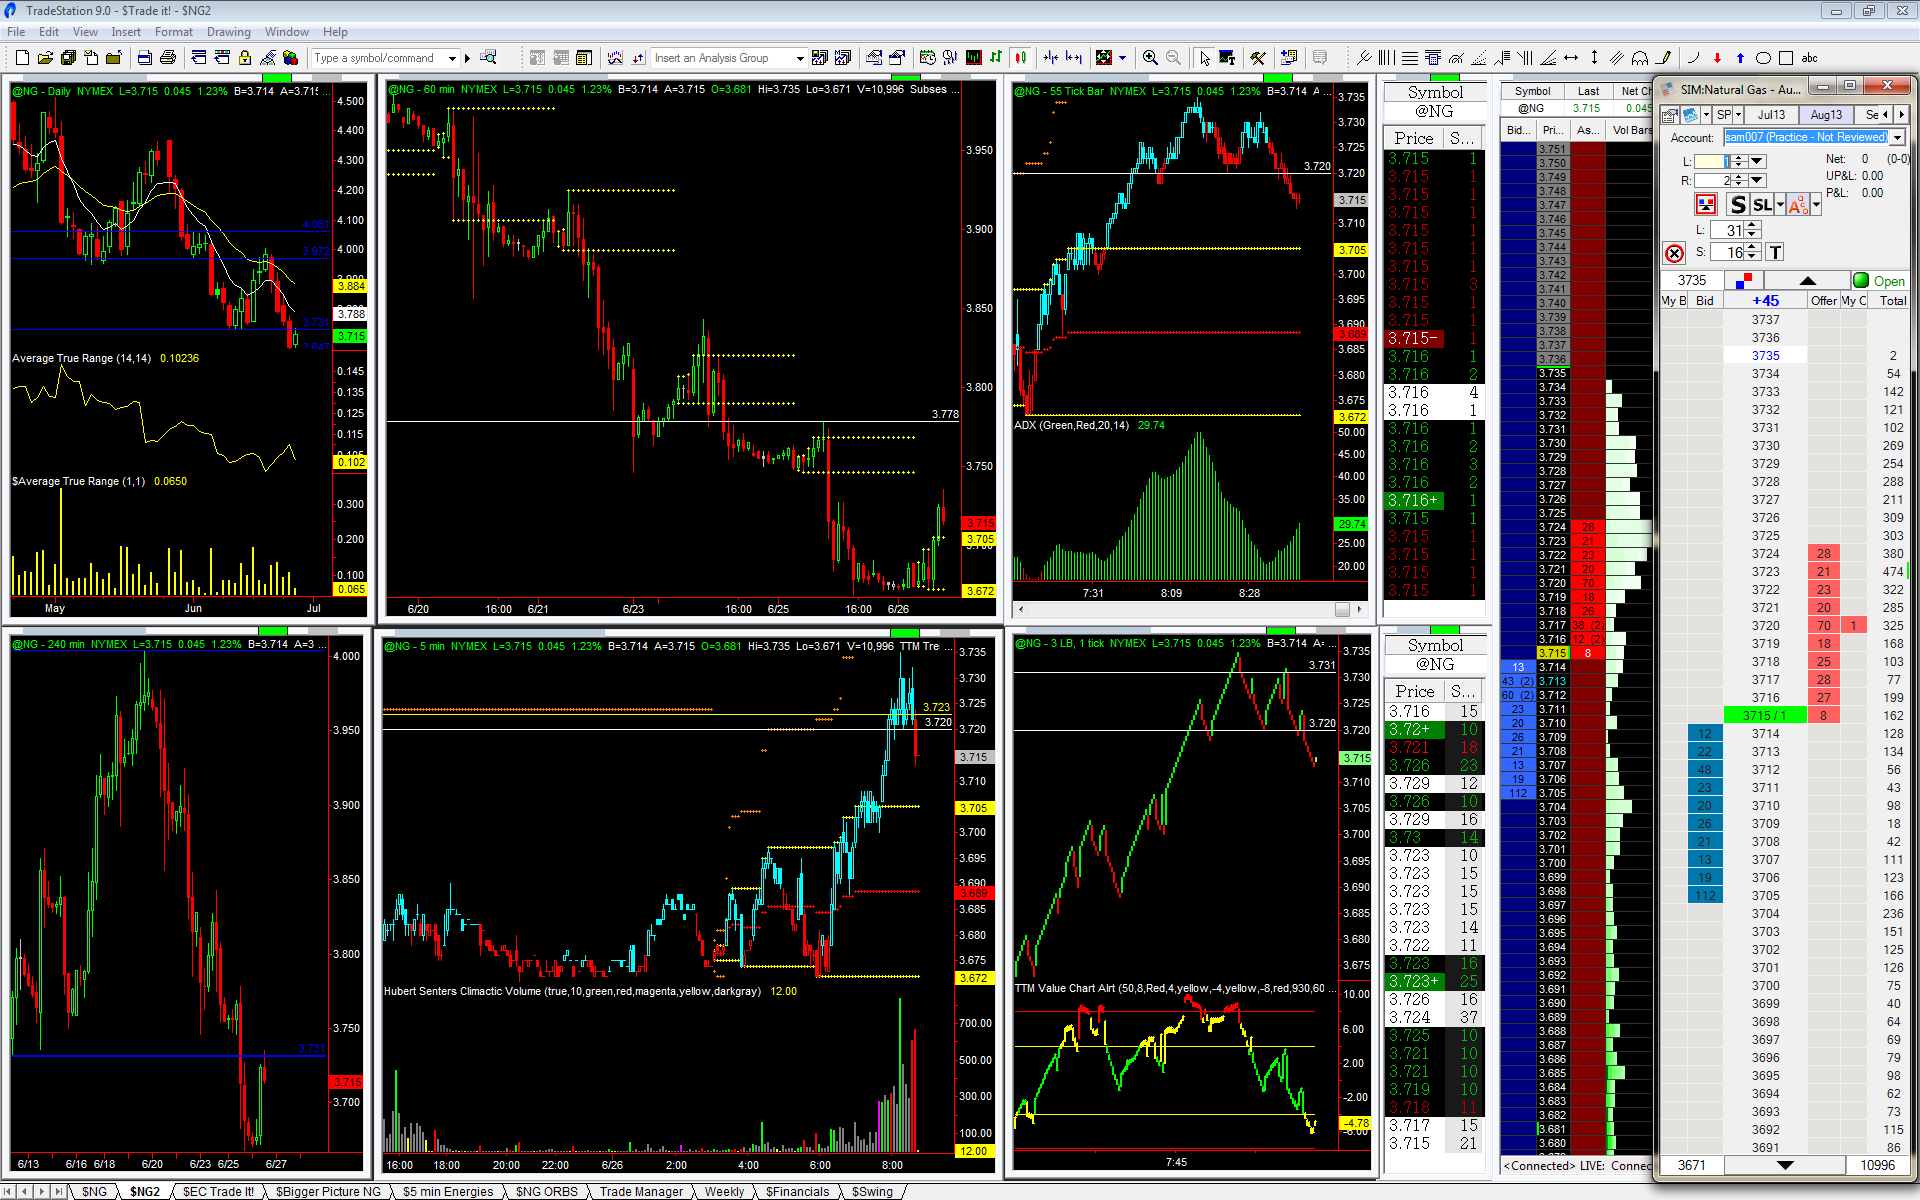Screen dimensions: 1920x1200
Task: Click the Zoom Out magnifier icon
Action: pyautogui.click(x=1173, y=58)
